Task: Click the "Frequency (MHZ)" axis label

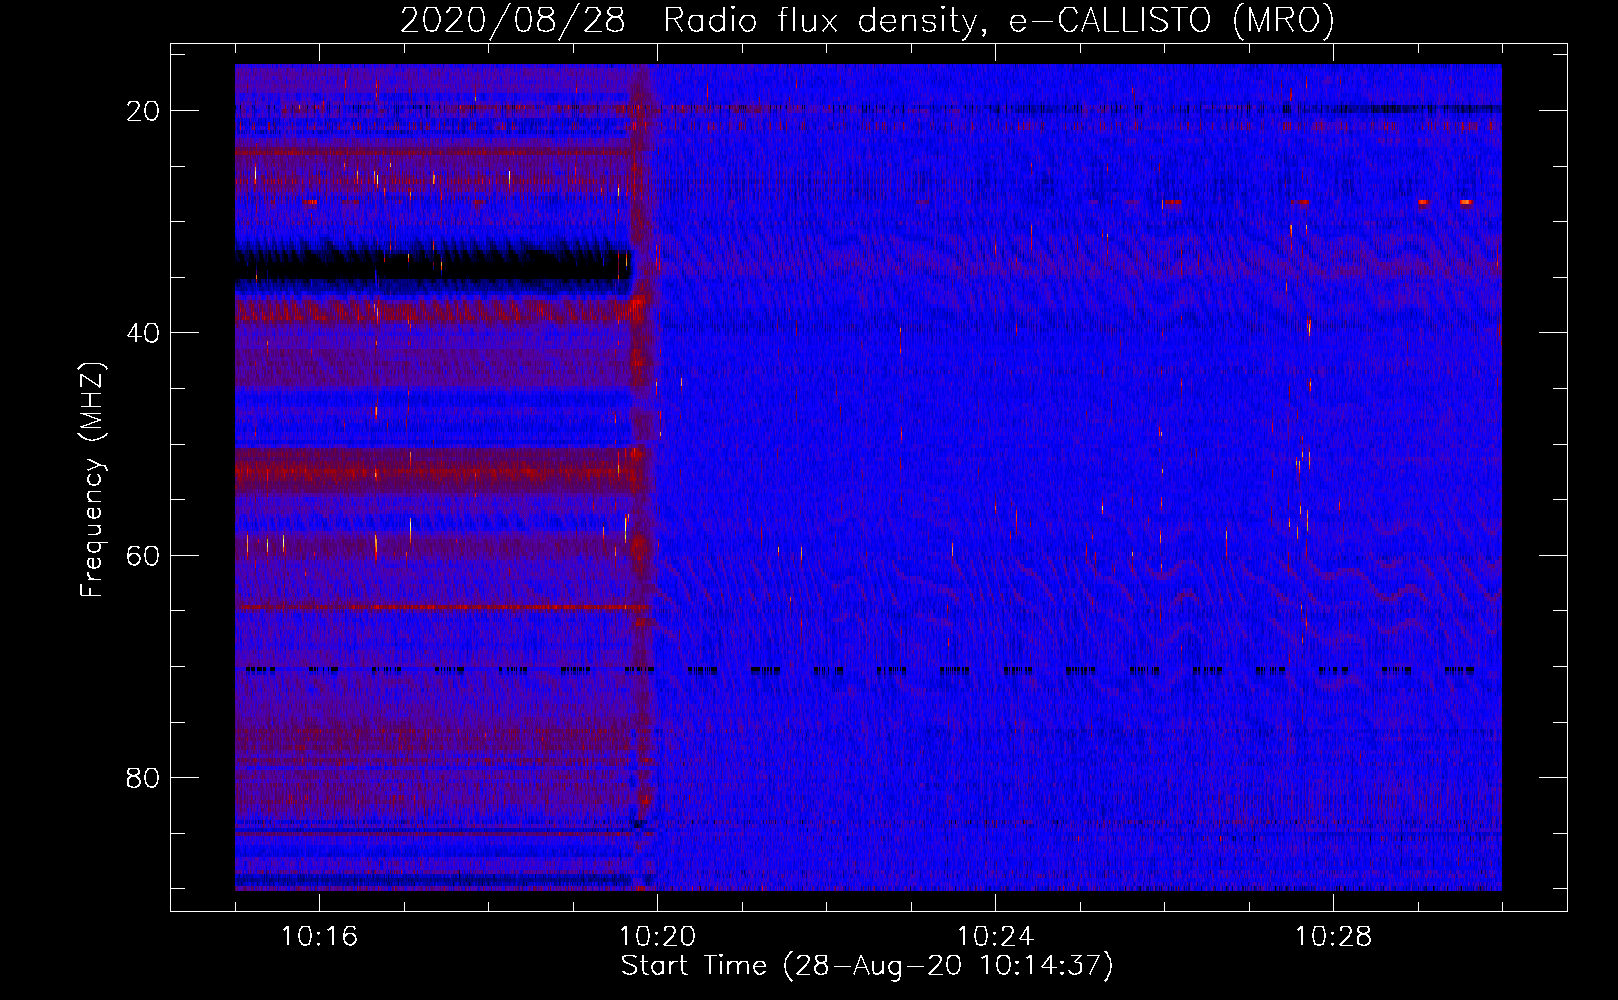Action: coord(92,479)
